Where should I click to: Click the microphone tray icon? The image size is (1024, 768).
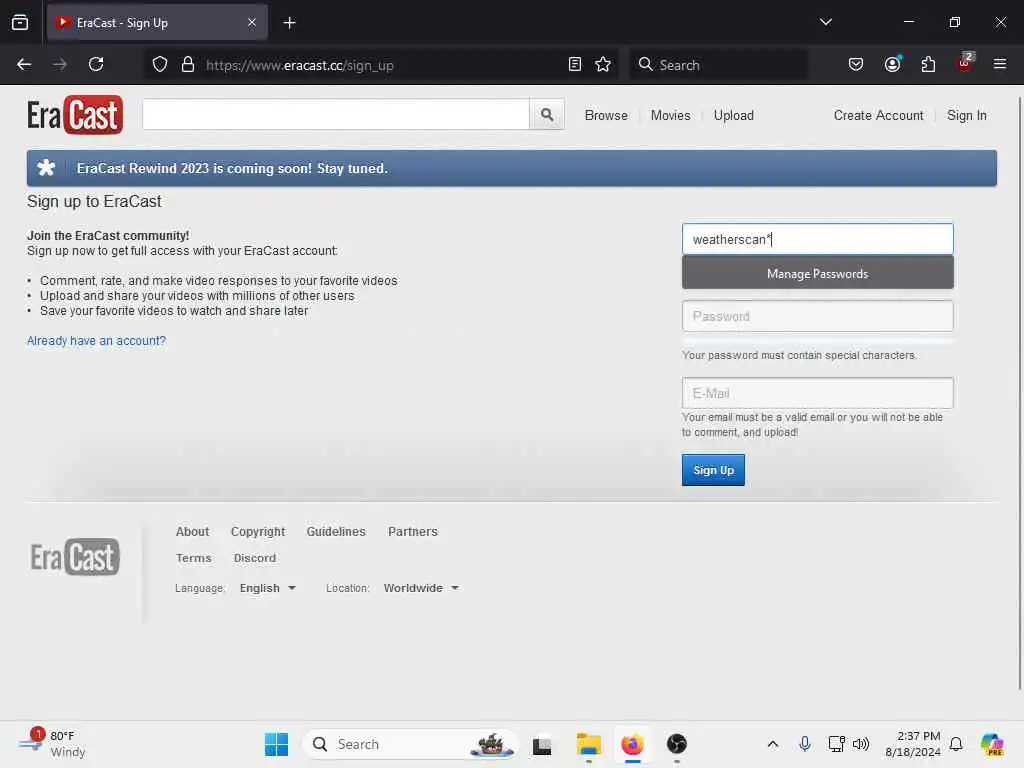point(805,744)
